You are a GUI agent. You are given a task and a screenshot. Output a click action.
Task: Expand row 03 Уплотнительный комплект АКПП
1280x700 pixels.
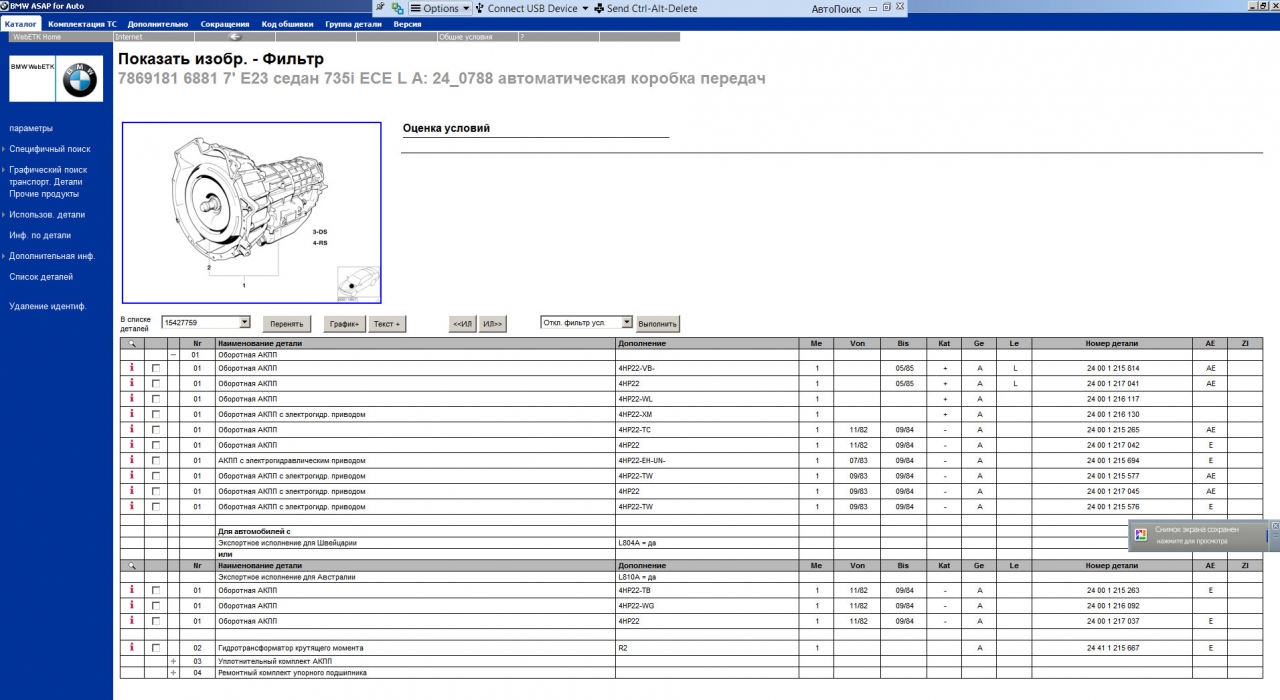173,661
